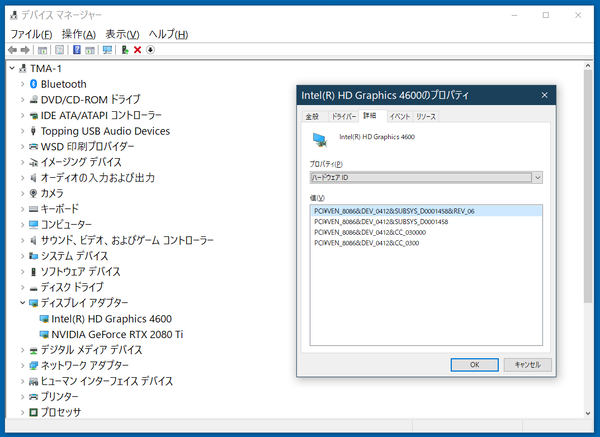Click the red X uninstall device icon
This screenshot has height=437, width=600.
[x=137, y=50]
